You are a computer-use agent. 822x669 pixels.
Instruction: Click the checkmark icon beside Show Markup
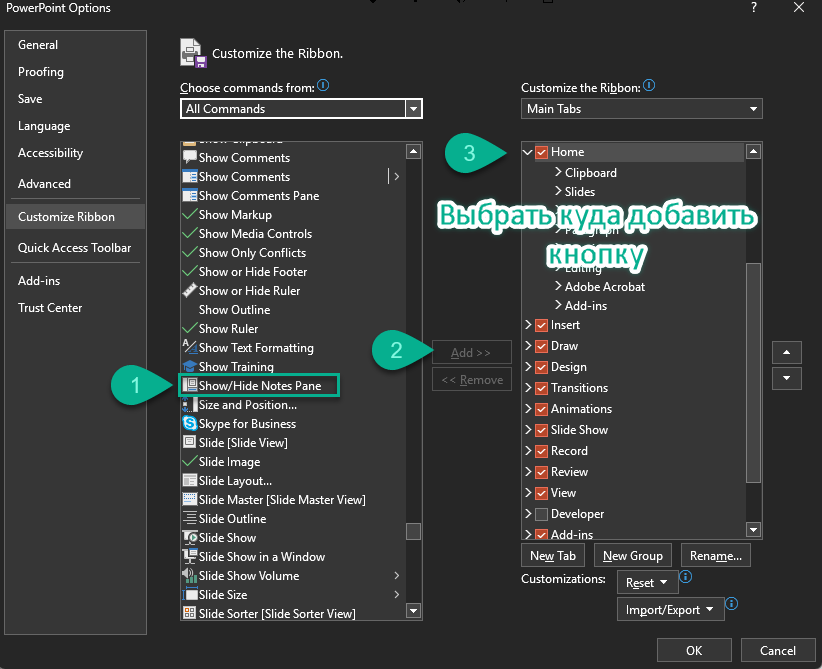coord(189,214)
